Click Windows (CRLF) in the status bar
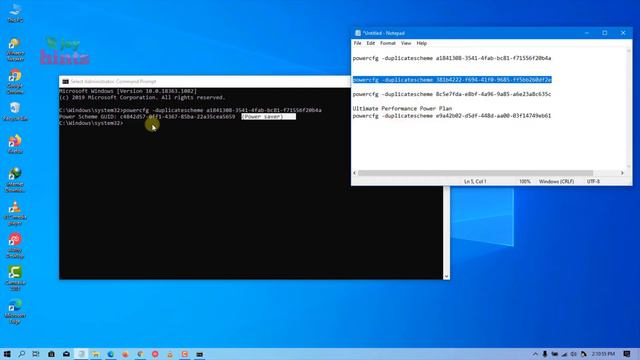This screenshot has height=360, width=640. [556, 181]
